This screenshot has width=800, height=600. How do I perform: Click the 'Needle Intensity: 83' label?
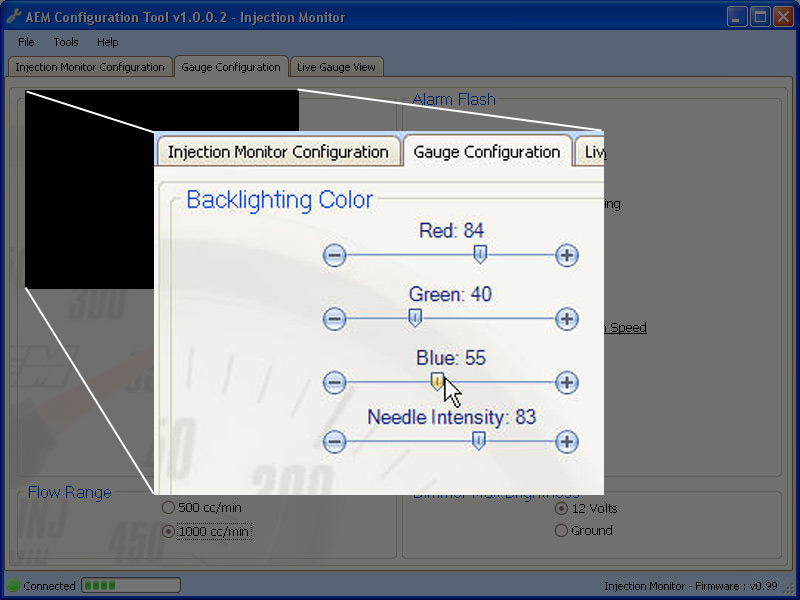[x=452, y=417]
